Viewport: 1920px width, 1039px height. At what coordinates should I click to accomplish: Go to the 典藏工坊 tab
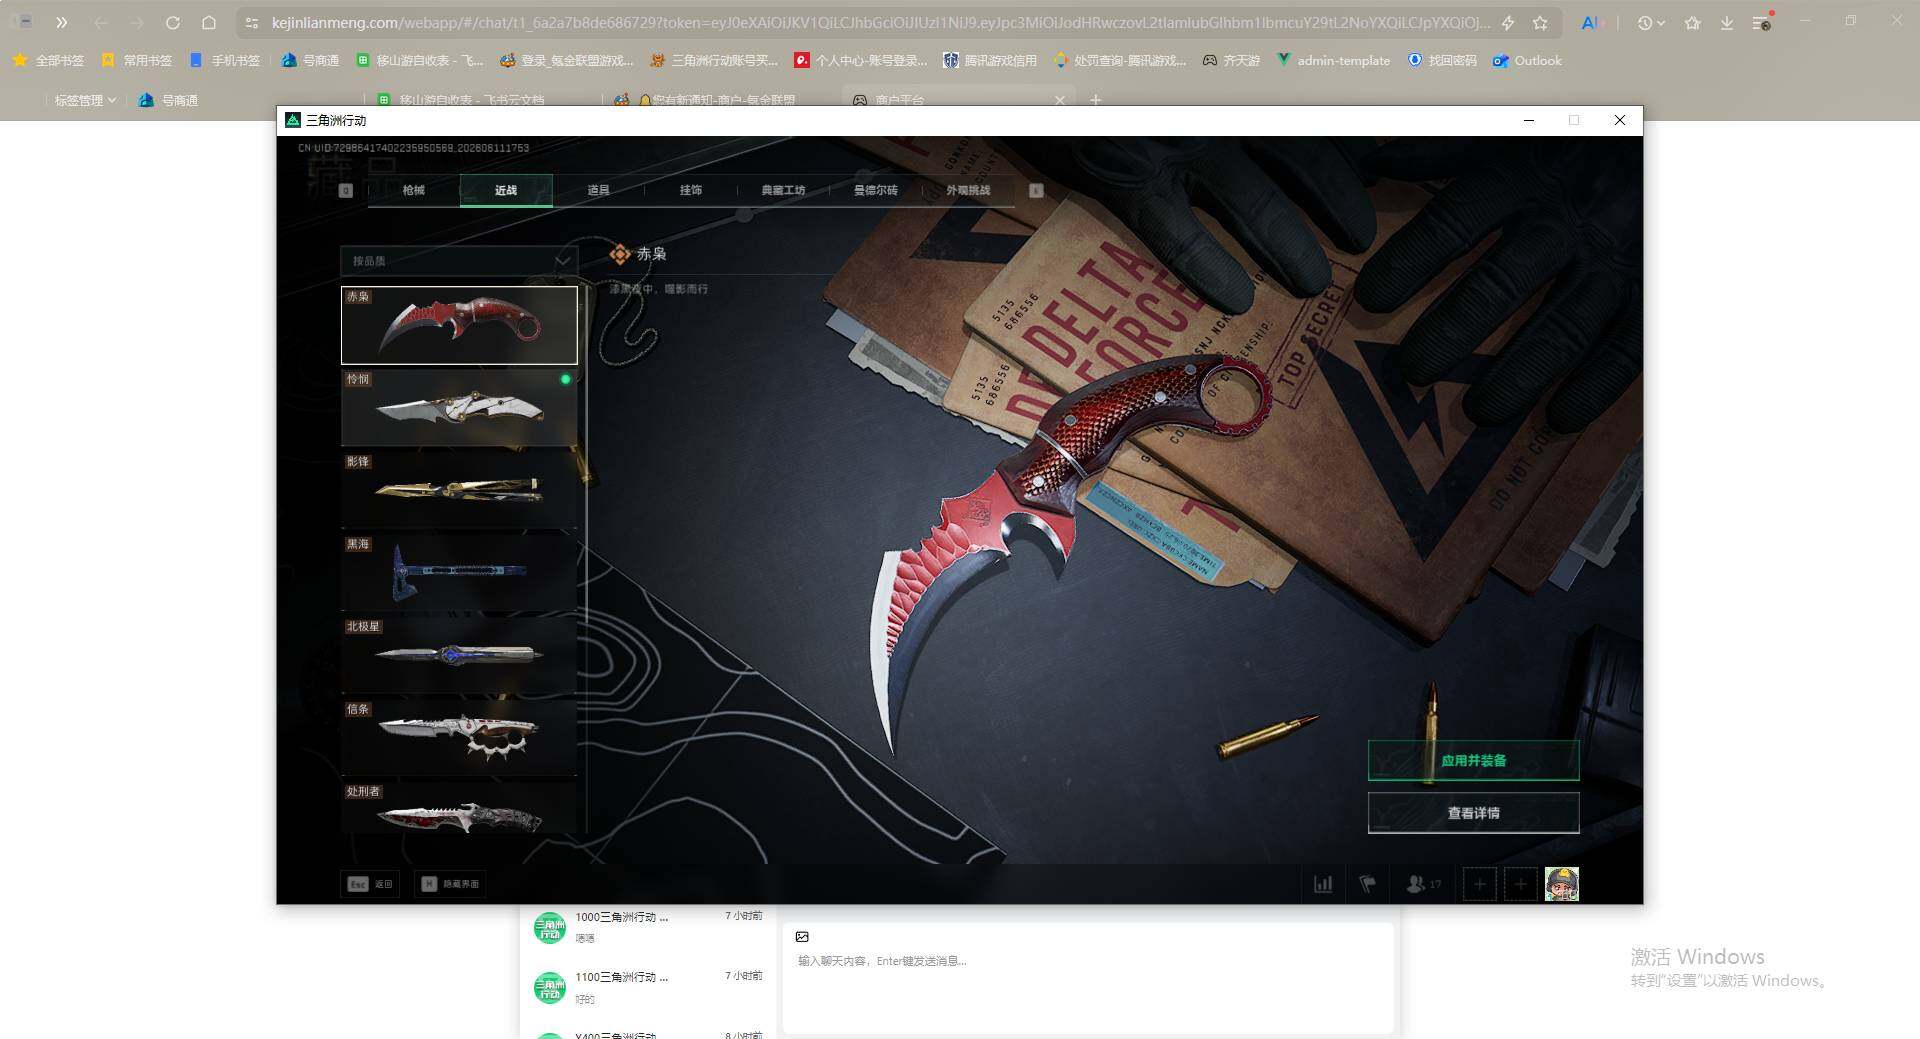(x=783, y=190)
